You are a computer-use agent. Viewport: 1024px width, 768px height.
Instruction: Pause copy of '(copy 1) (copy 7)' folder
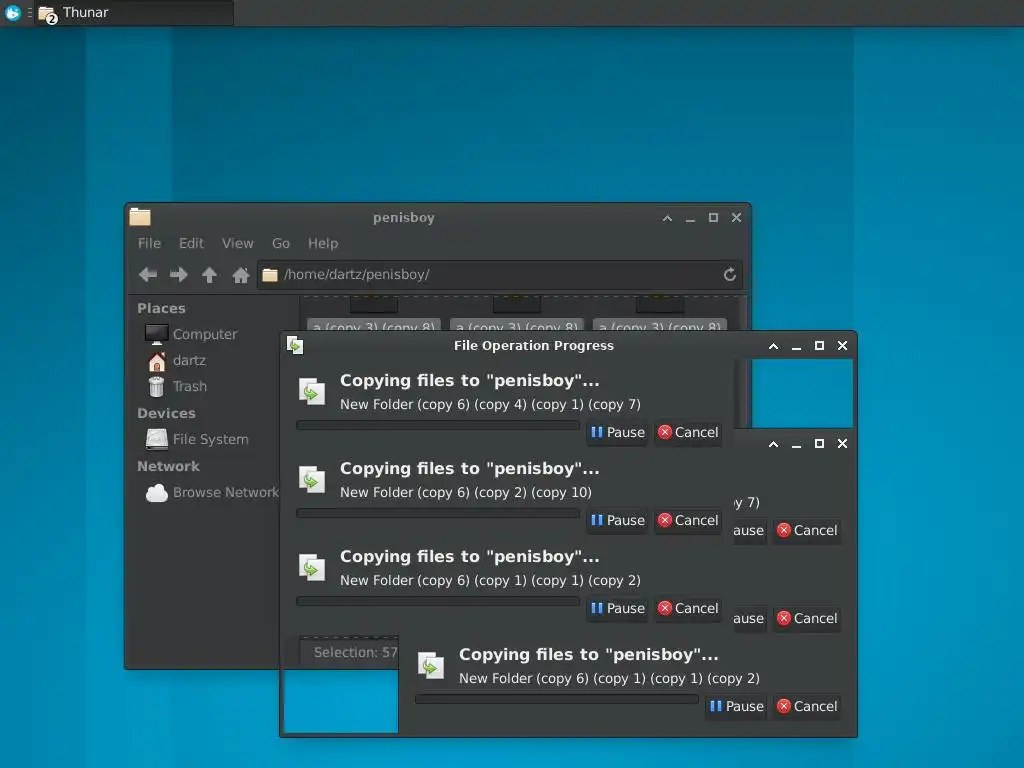point(617,432)
